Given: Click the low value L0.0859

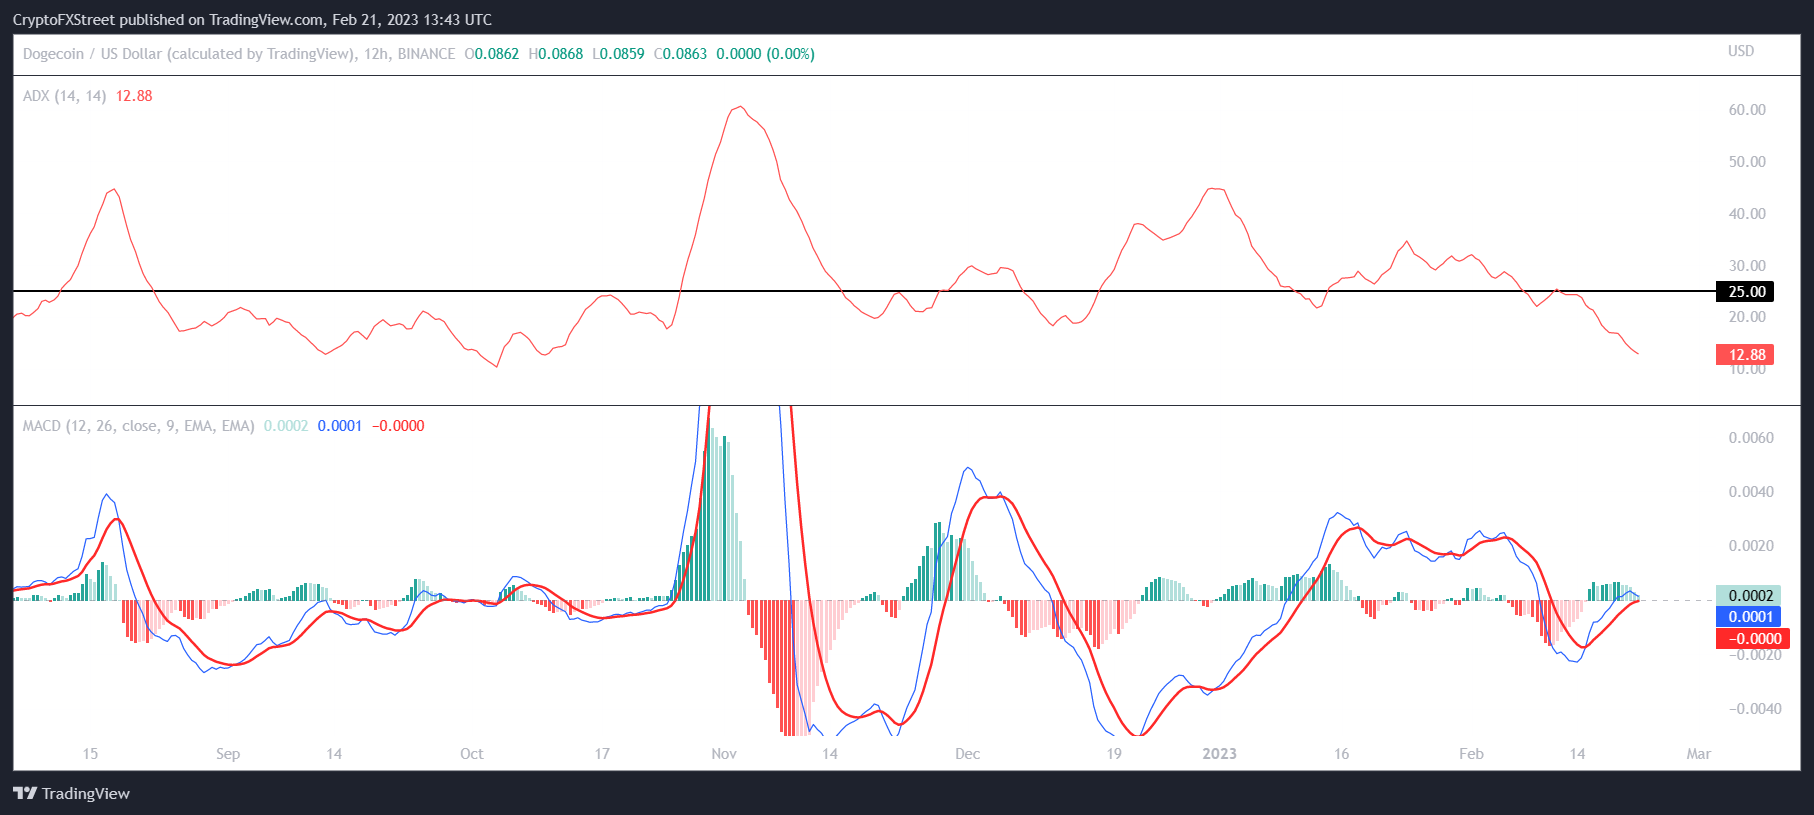Looking at the screenshot, I should click(x=618, y=54).
